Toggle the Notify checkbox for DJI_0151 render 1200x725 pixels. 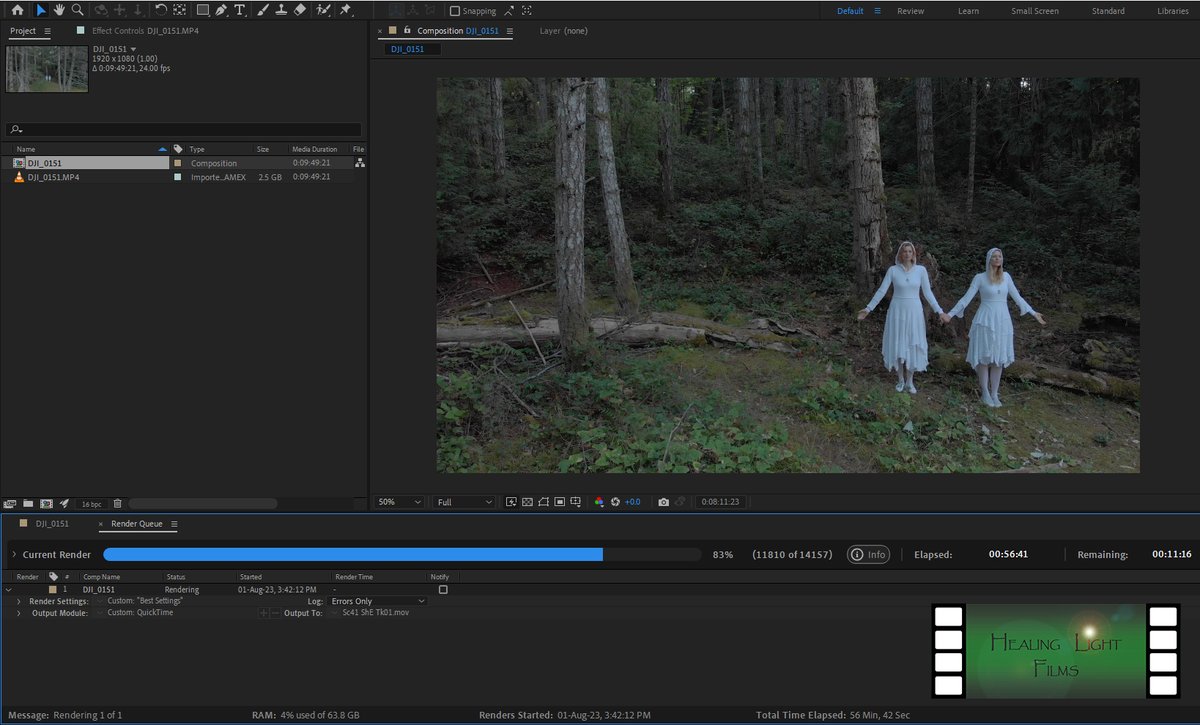(443, 590)
